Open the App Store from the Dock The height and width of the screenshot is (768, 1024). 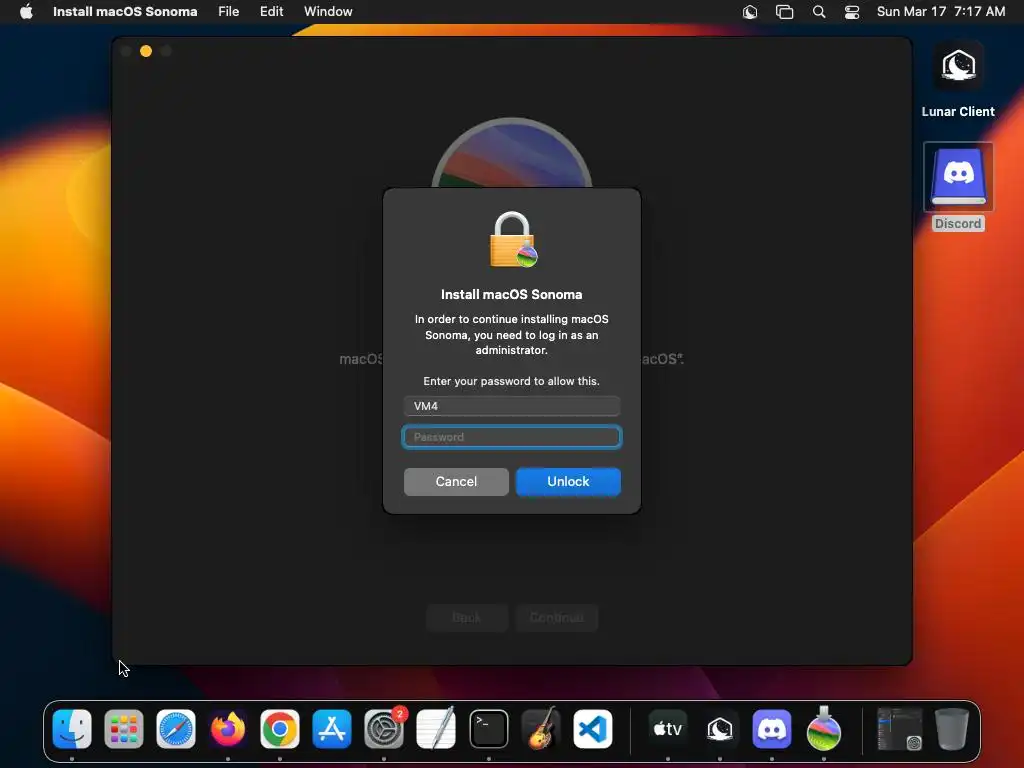pyautogui.click(x=332, y=729)
